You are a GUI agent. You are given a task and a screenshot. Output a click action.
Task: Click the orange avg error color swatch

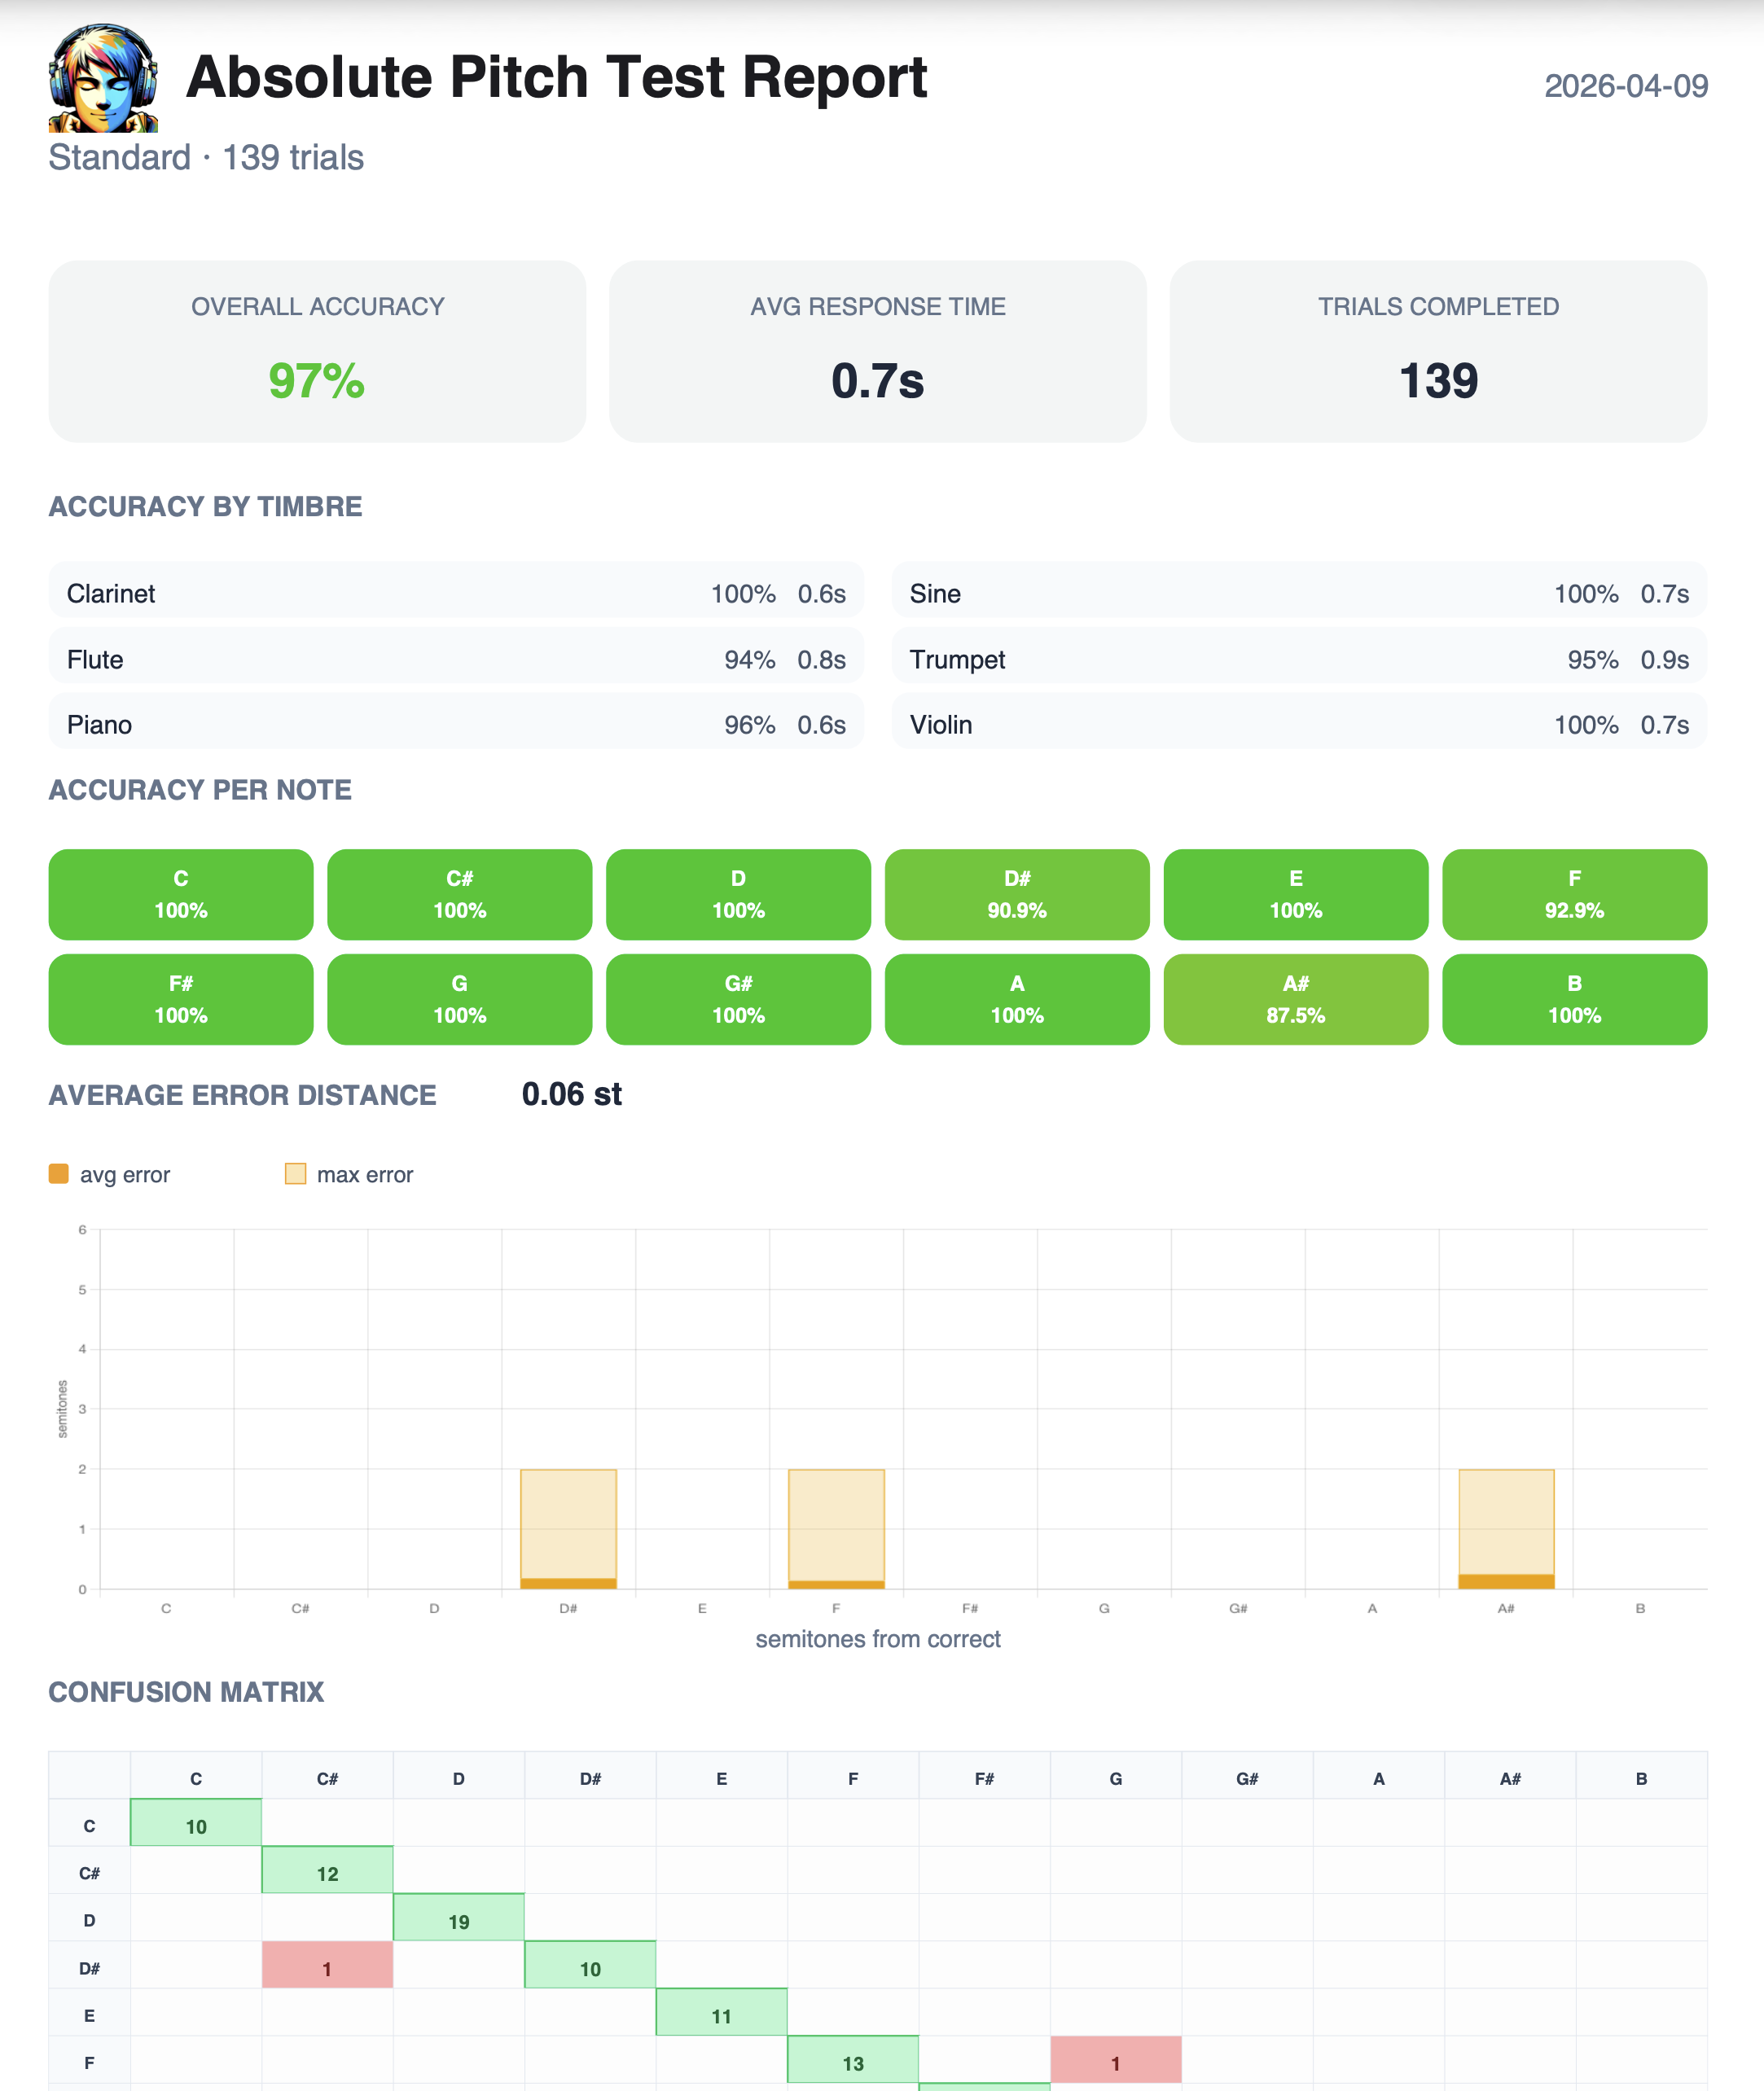[57, 1173]
